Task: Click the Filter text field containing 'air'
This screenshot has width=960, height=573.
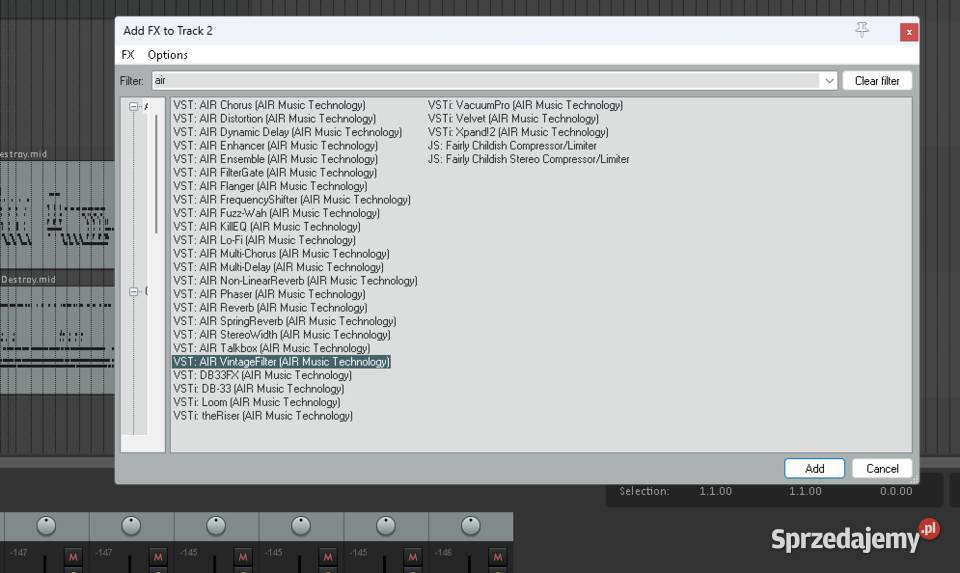Action: click(486, 80)
